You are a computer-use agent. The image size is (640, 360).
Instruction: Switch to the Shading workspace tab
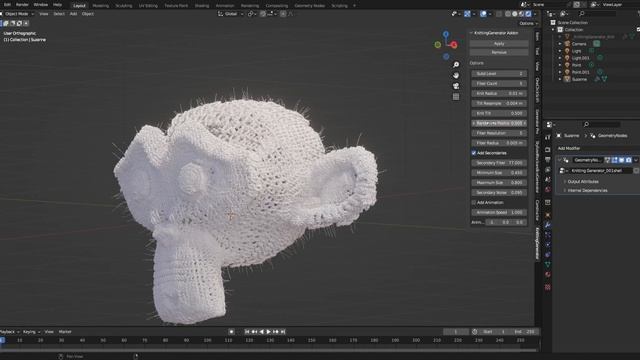(202, 6)
